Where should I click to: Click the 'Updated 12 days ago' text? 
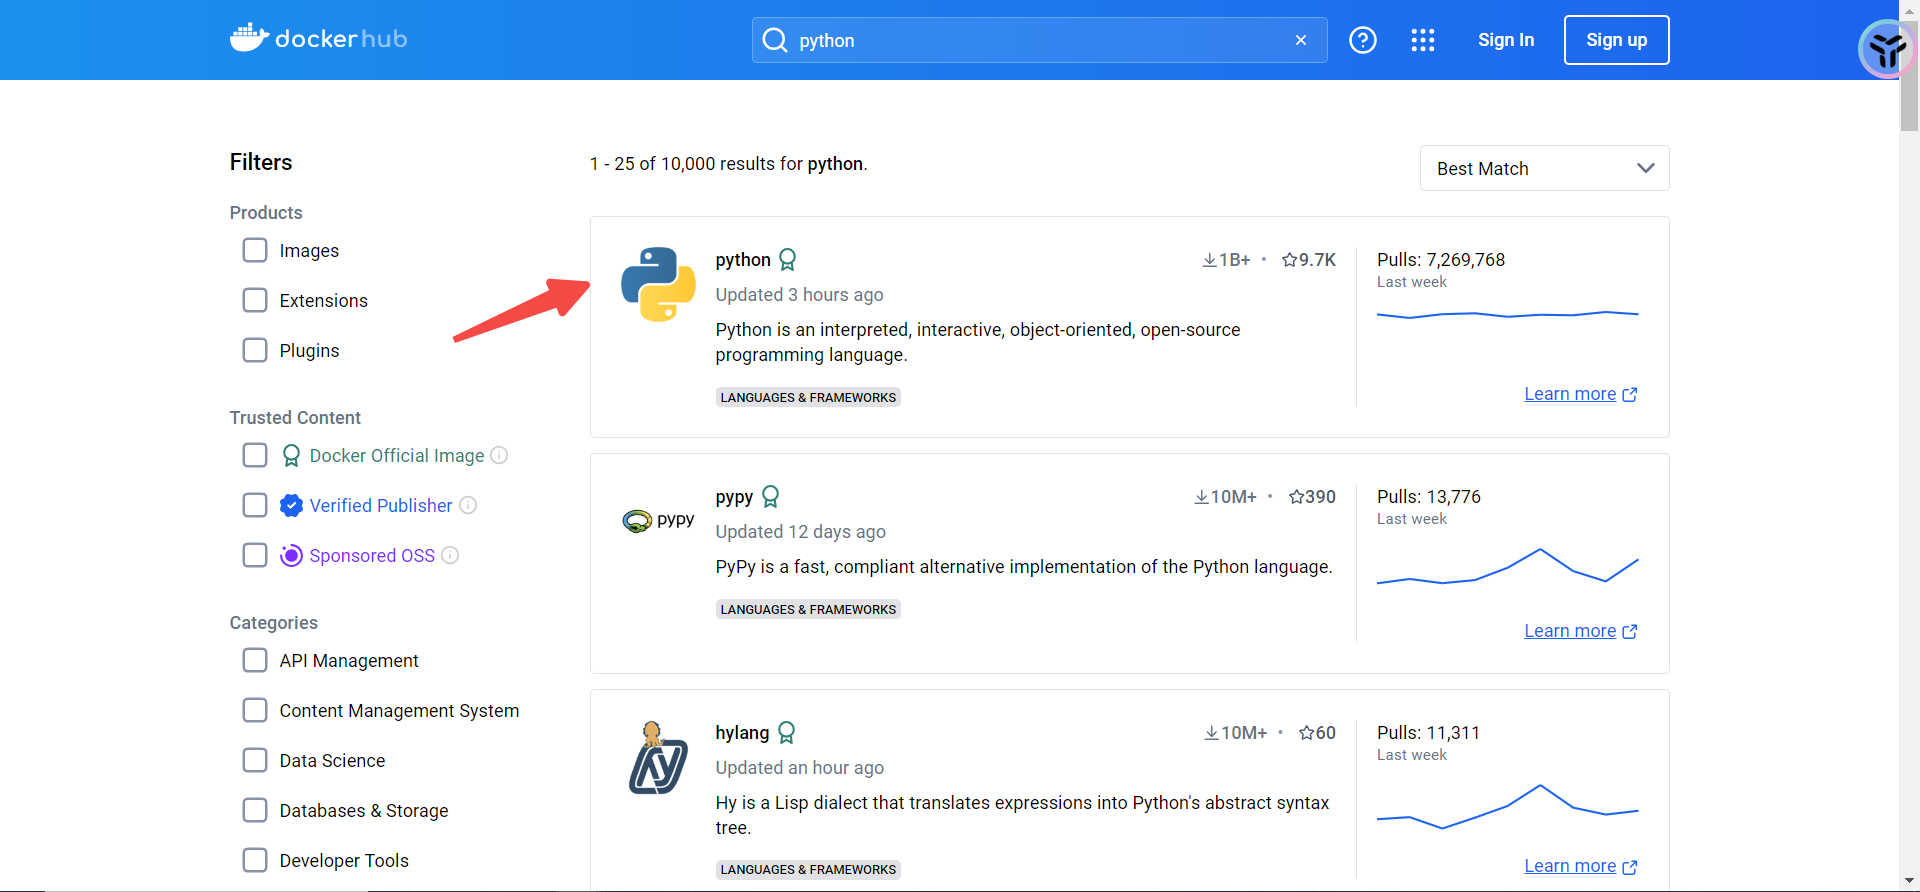tap(800, 532)
